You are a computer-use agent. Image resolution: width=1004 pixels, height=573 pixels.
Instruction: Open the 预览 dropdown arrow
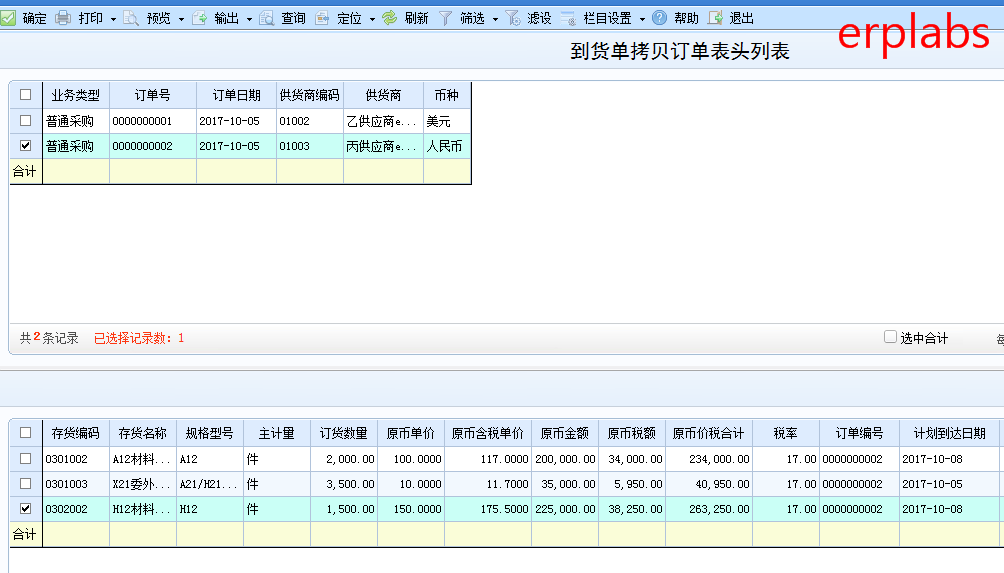point(181,19)
